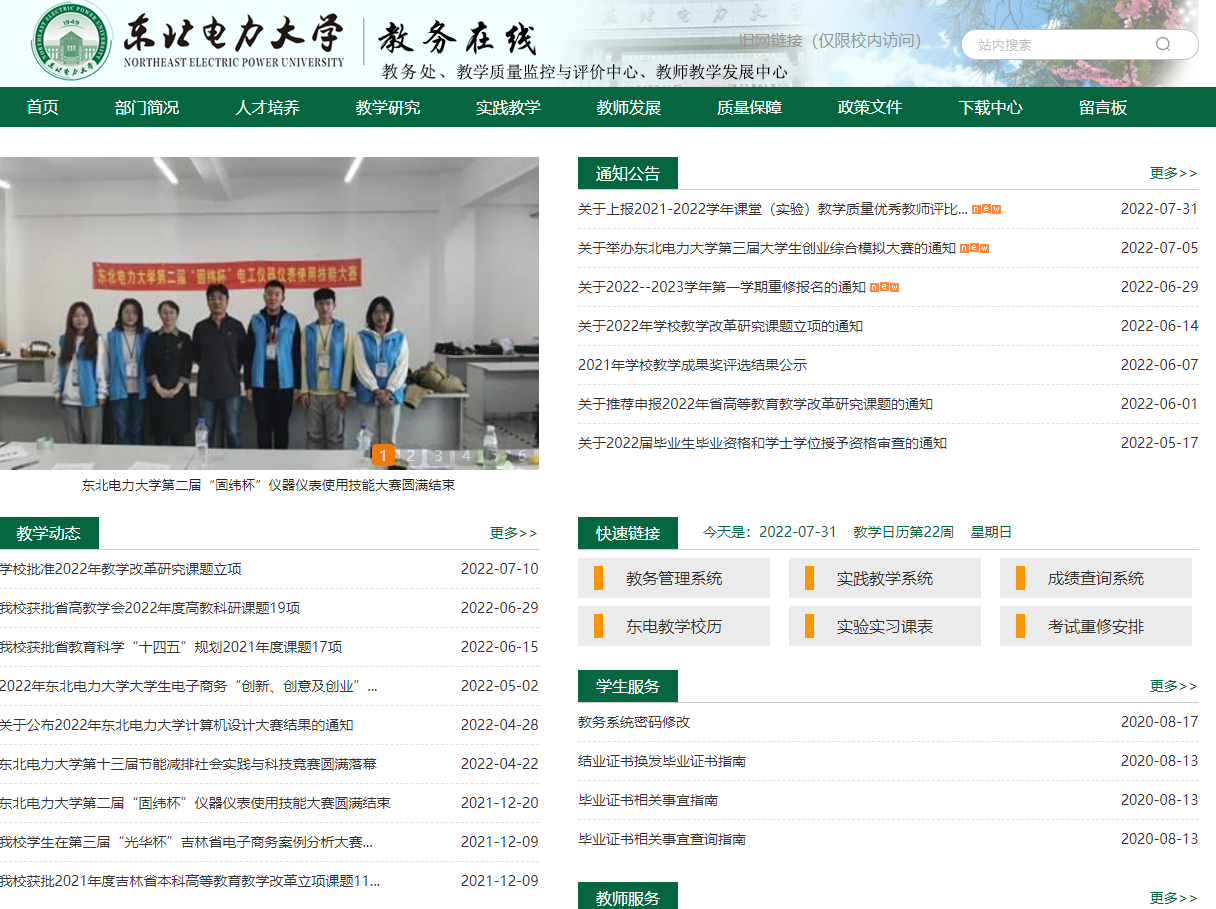Image resolution: width=1216 pixels, height=909 pixels.
Task: Click the orange icon beside 东电教学校历
Action: (x=597, y=625)
